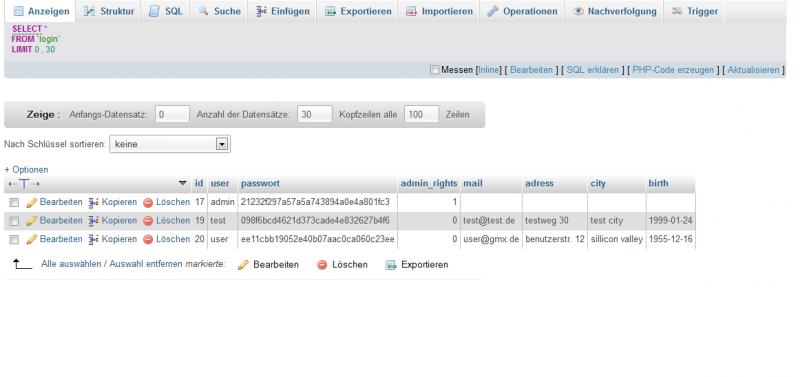800x377 pixels.
Task: Click pencil edit icon for admin row
Action: [x=32, y=203]
